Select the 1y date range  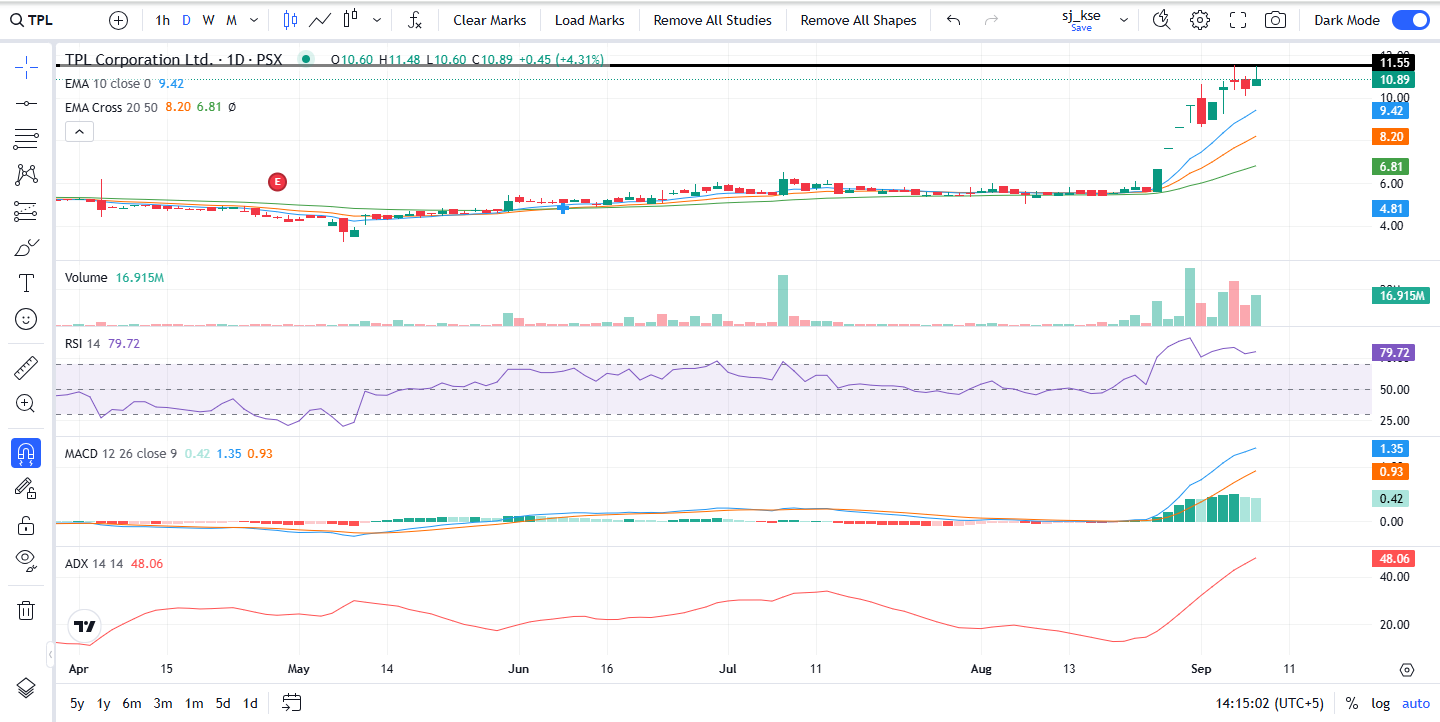pos(103,703)
